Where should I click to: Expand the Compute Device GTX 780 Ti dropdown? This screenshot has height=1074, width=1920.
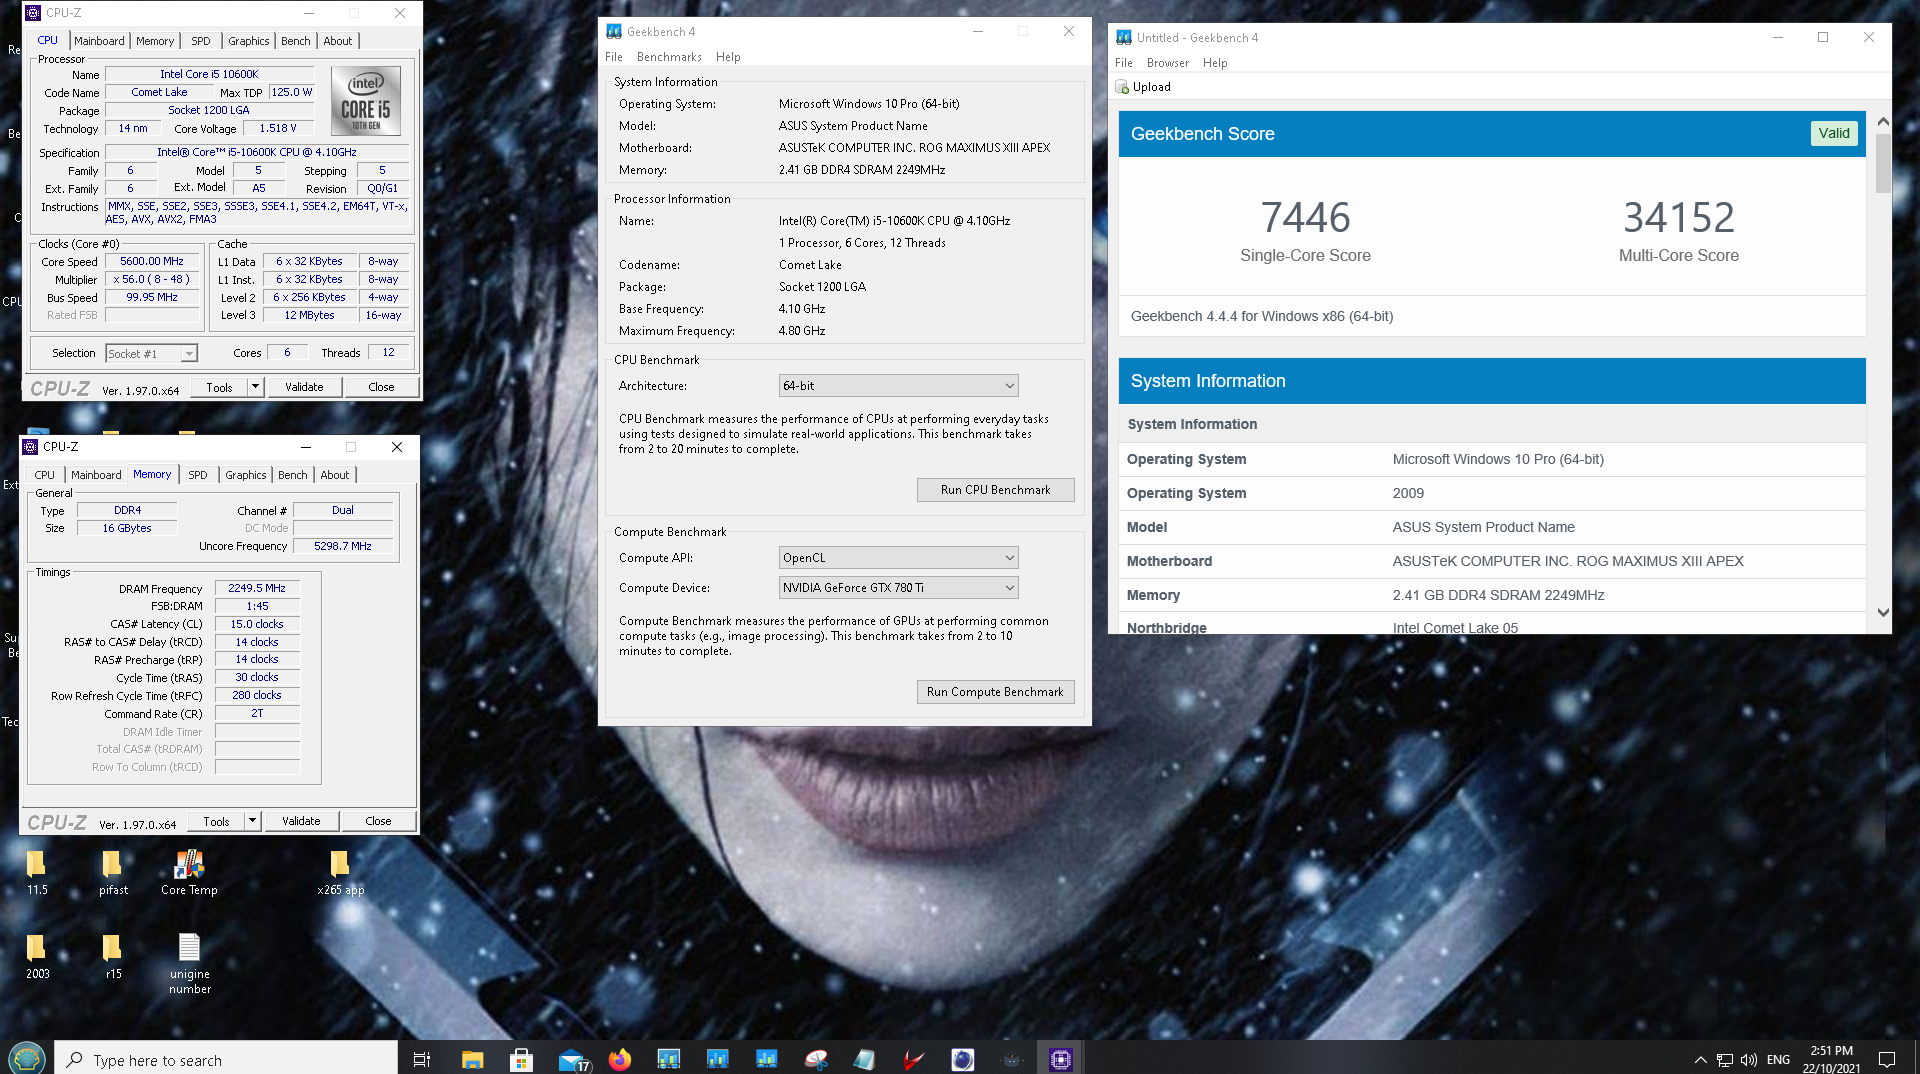[x=898, y=588]
